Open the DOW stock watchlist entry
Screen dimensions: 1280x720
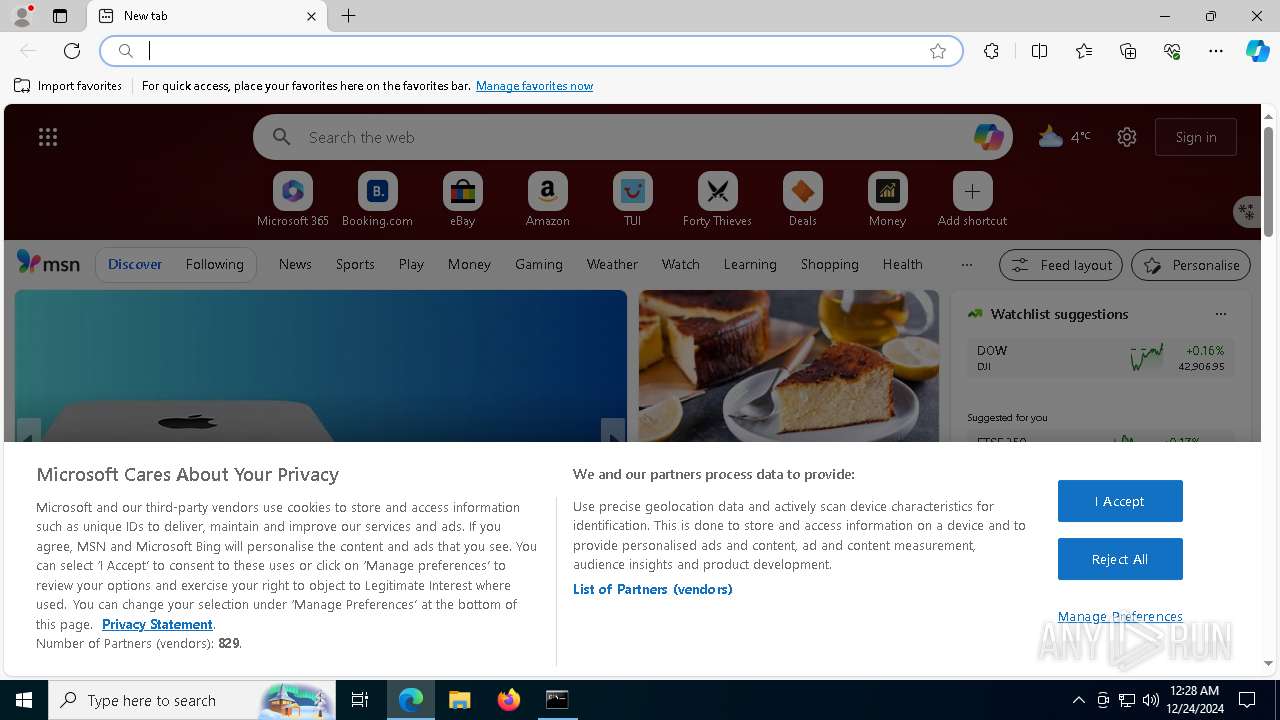click(x=1100, y=358)
